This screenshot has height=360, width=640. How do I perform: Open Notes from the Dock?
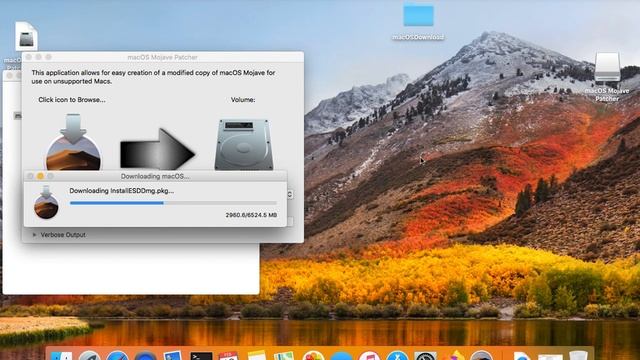coord(257,356)
